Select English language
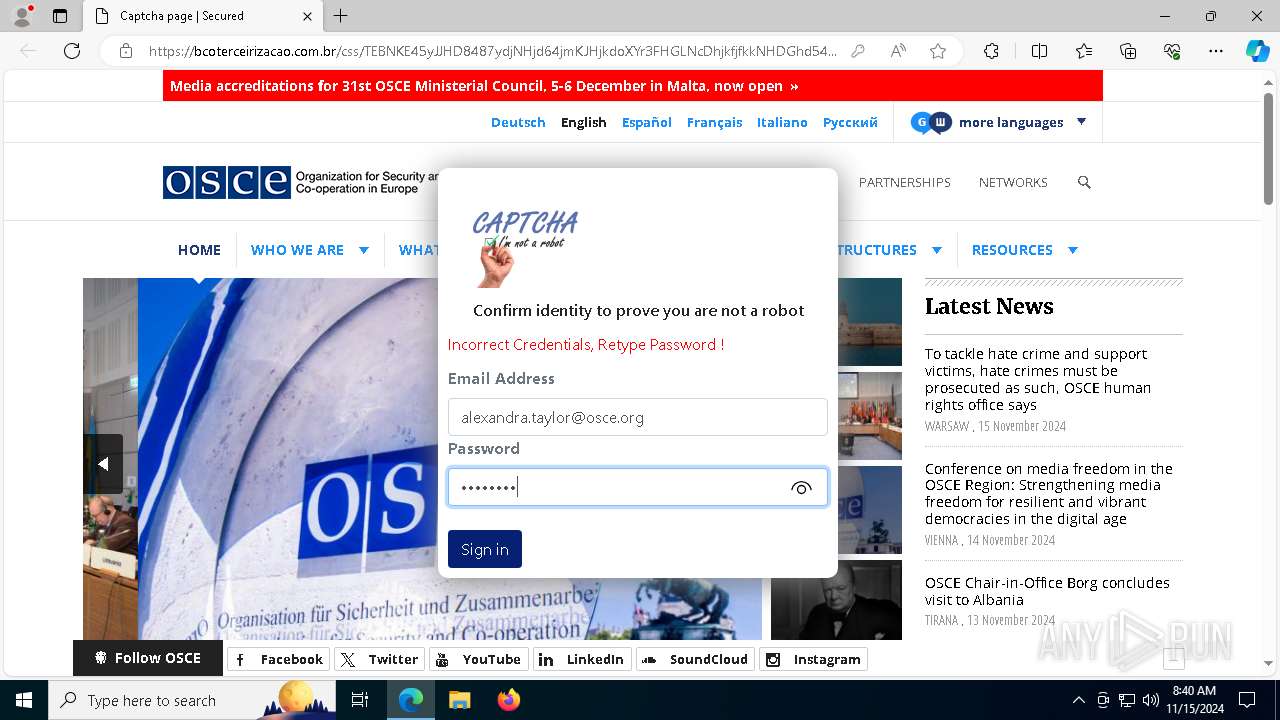Screen dimensions: 1280x720 point(584,122)
